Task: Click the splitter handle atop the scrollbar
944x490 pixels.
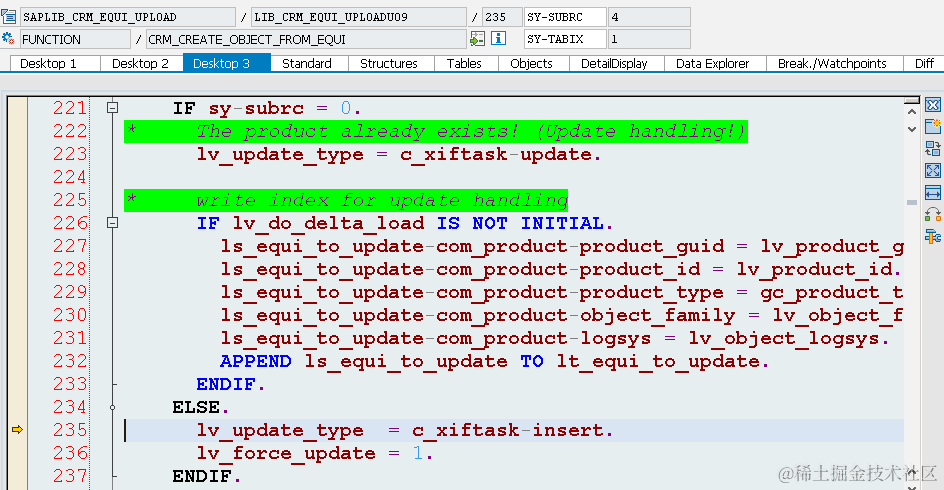Action: point(911,100)
